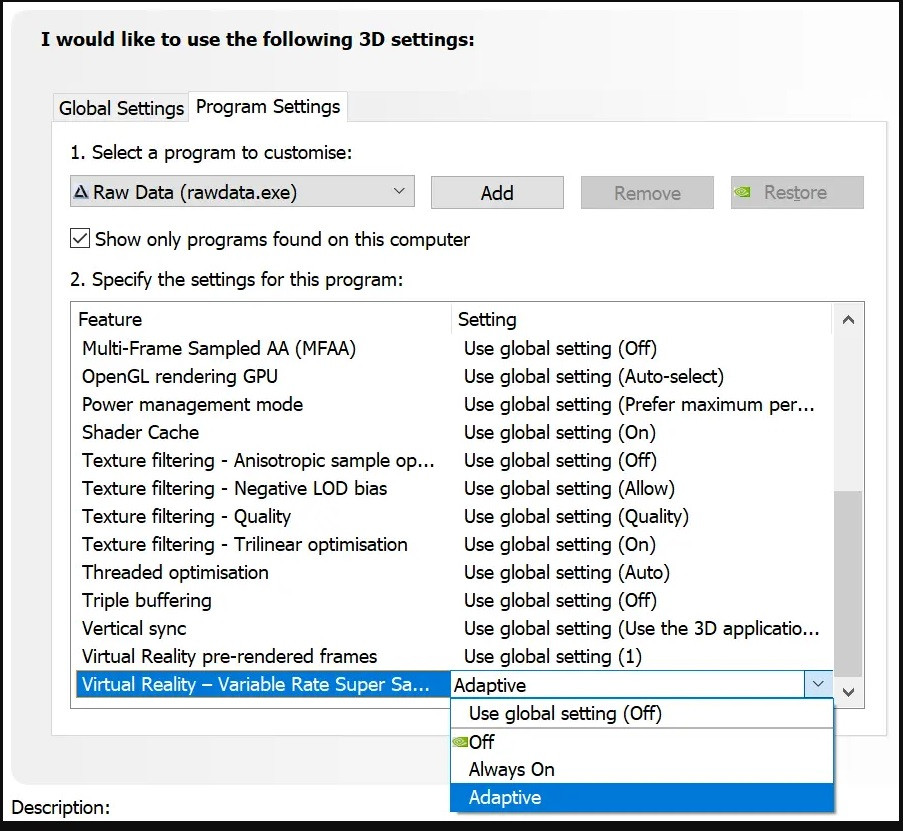This screenshot has width=903, height=831.
Task: Select the Vertical sync feature row
Action: click(x=134, y=628)
